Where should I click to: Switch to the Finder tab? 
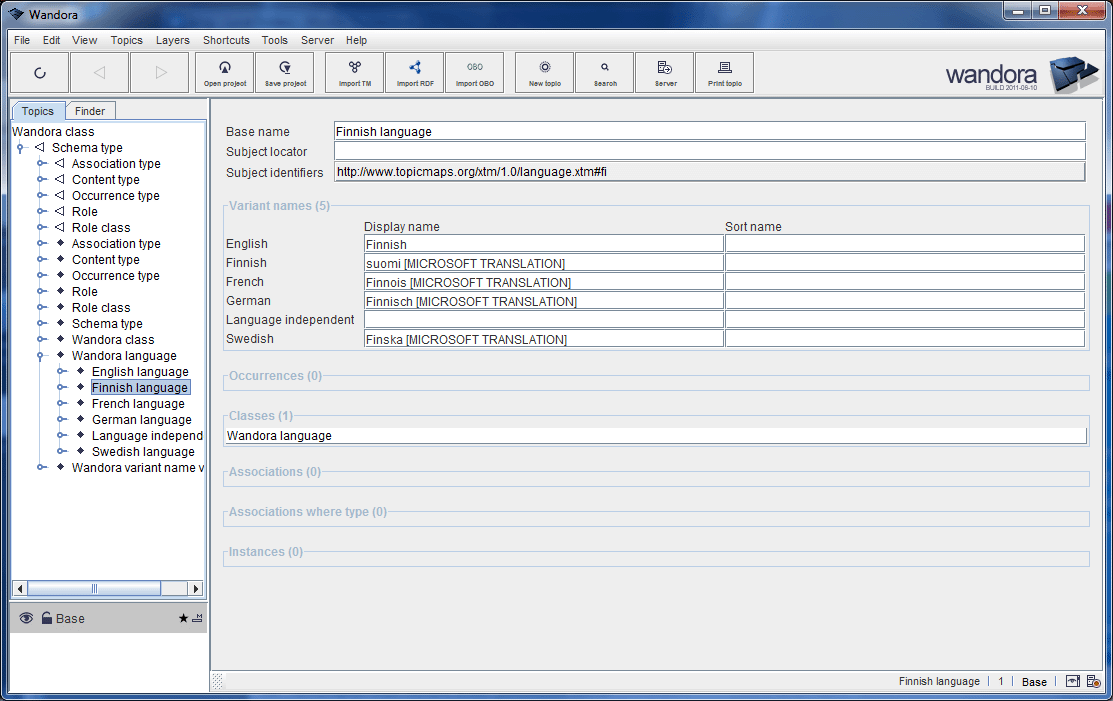coord(90,110)
